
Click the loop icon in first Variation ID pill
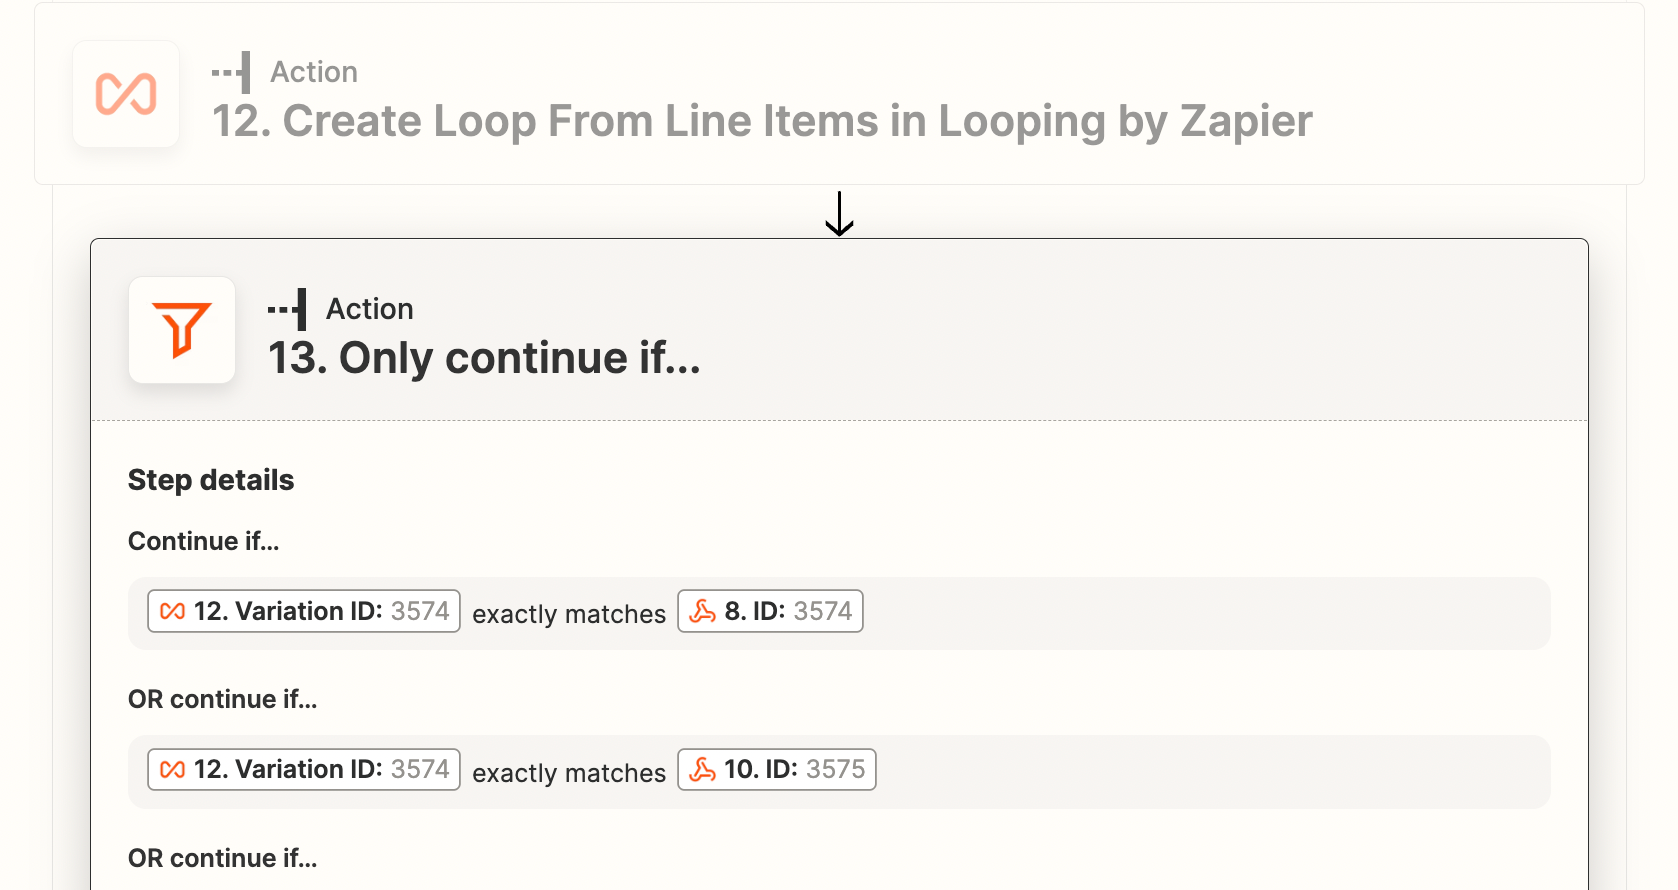point(173,611)
